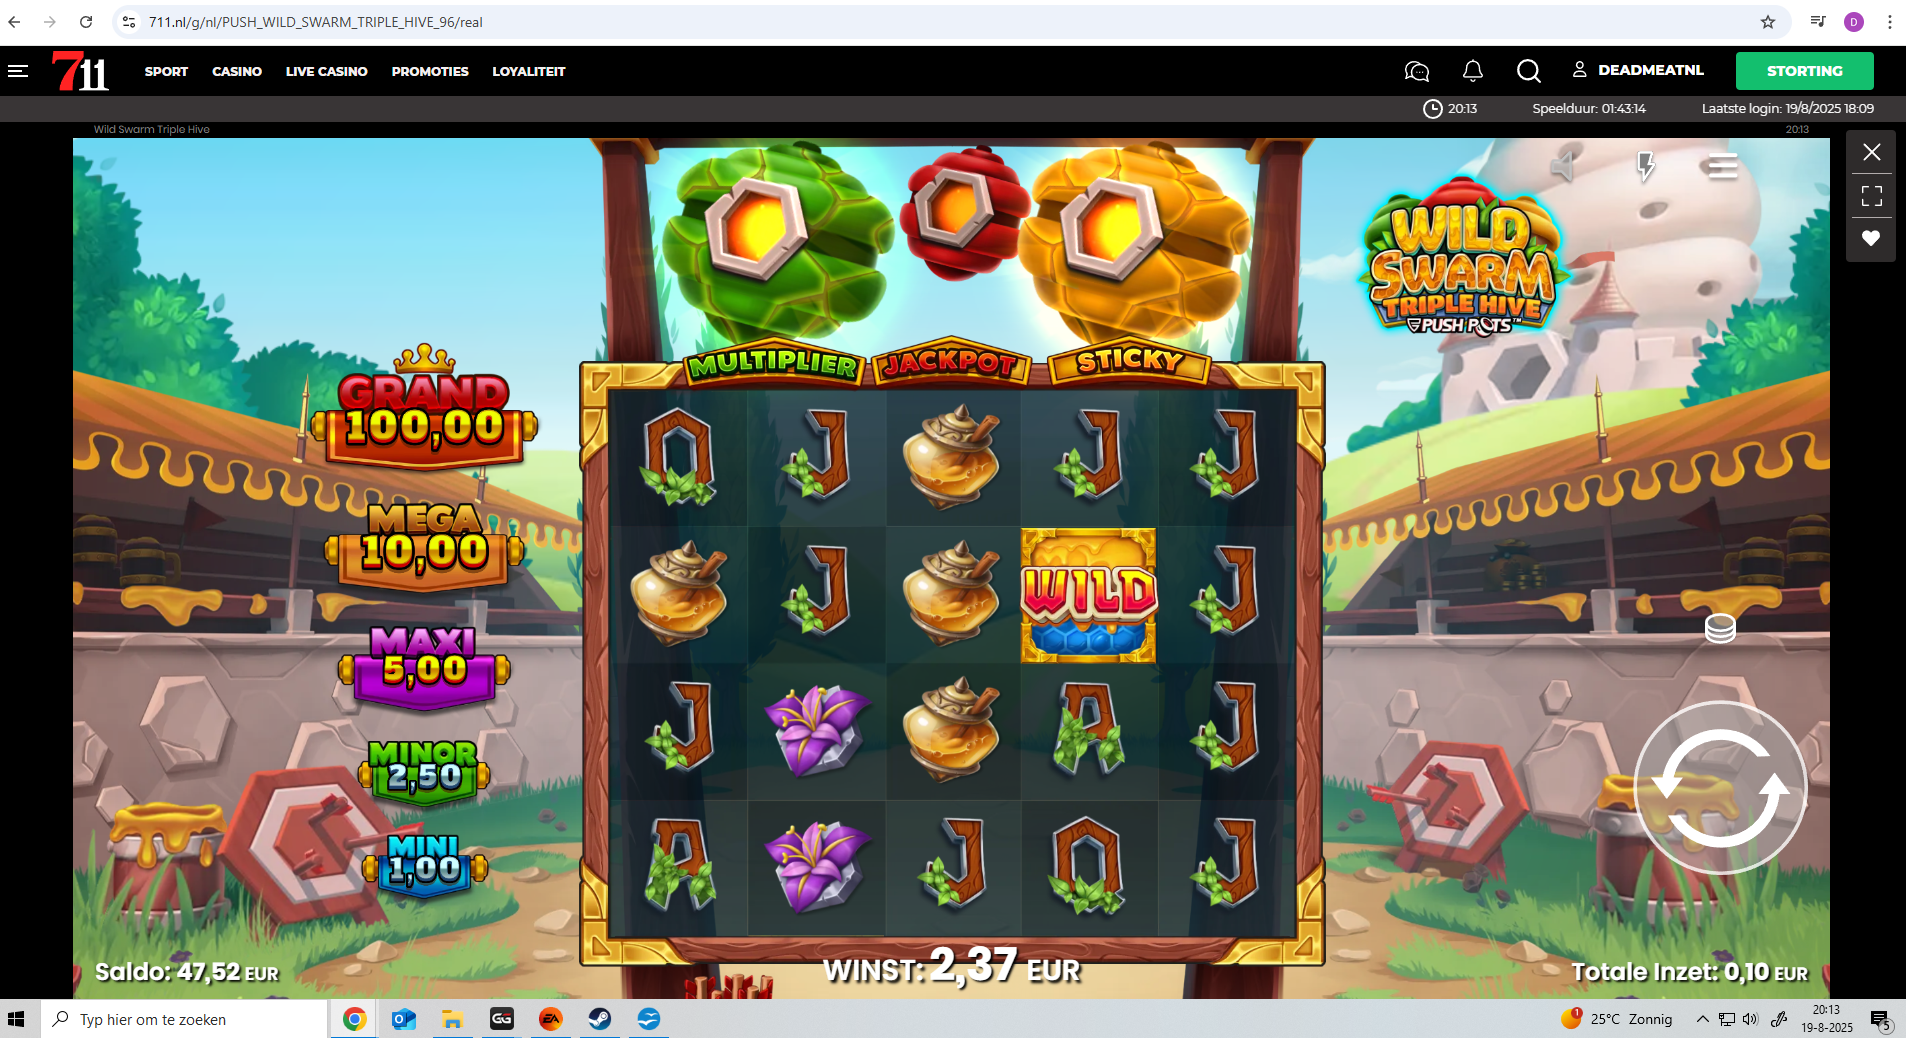Reload the page in the browser
1906x1038 pixels.
[86, 22]
